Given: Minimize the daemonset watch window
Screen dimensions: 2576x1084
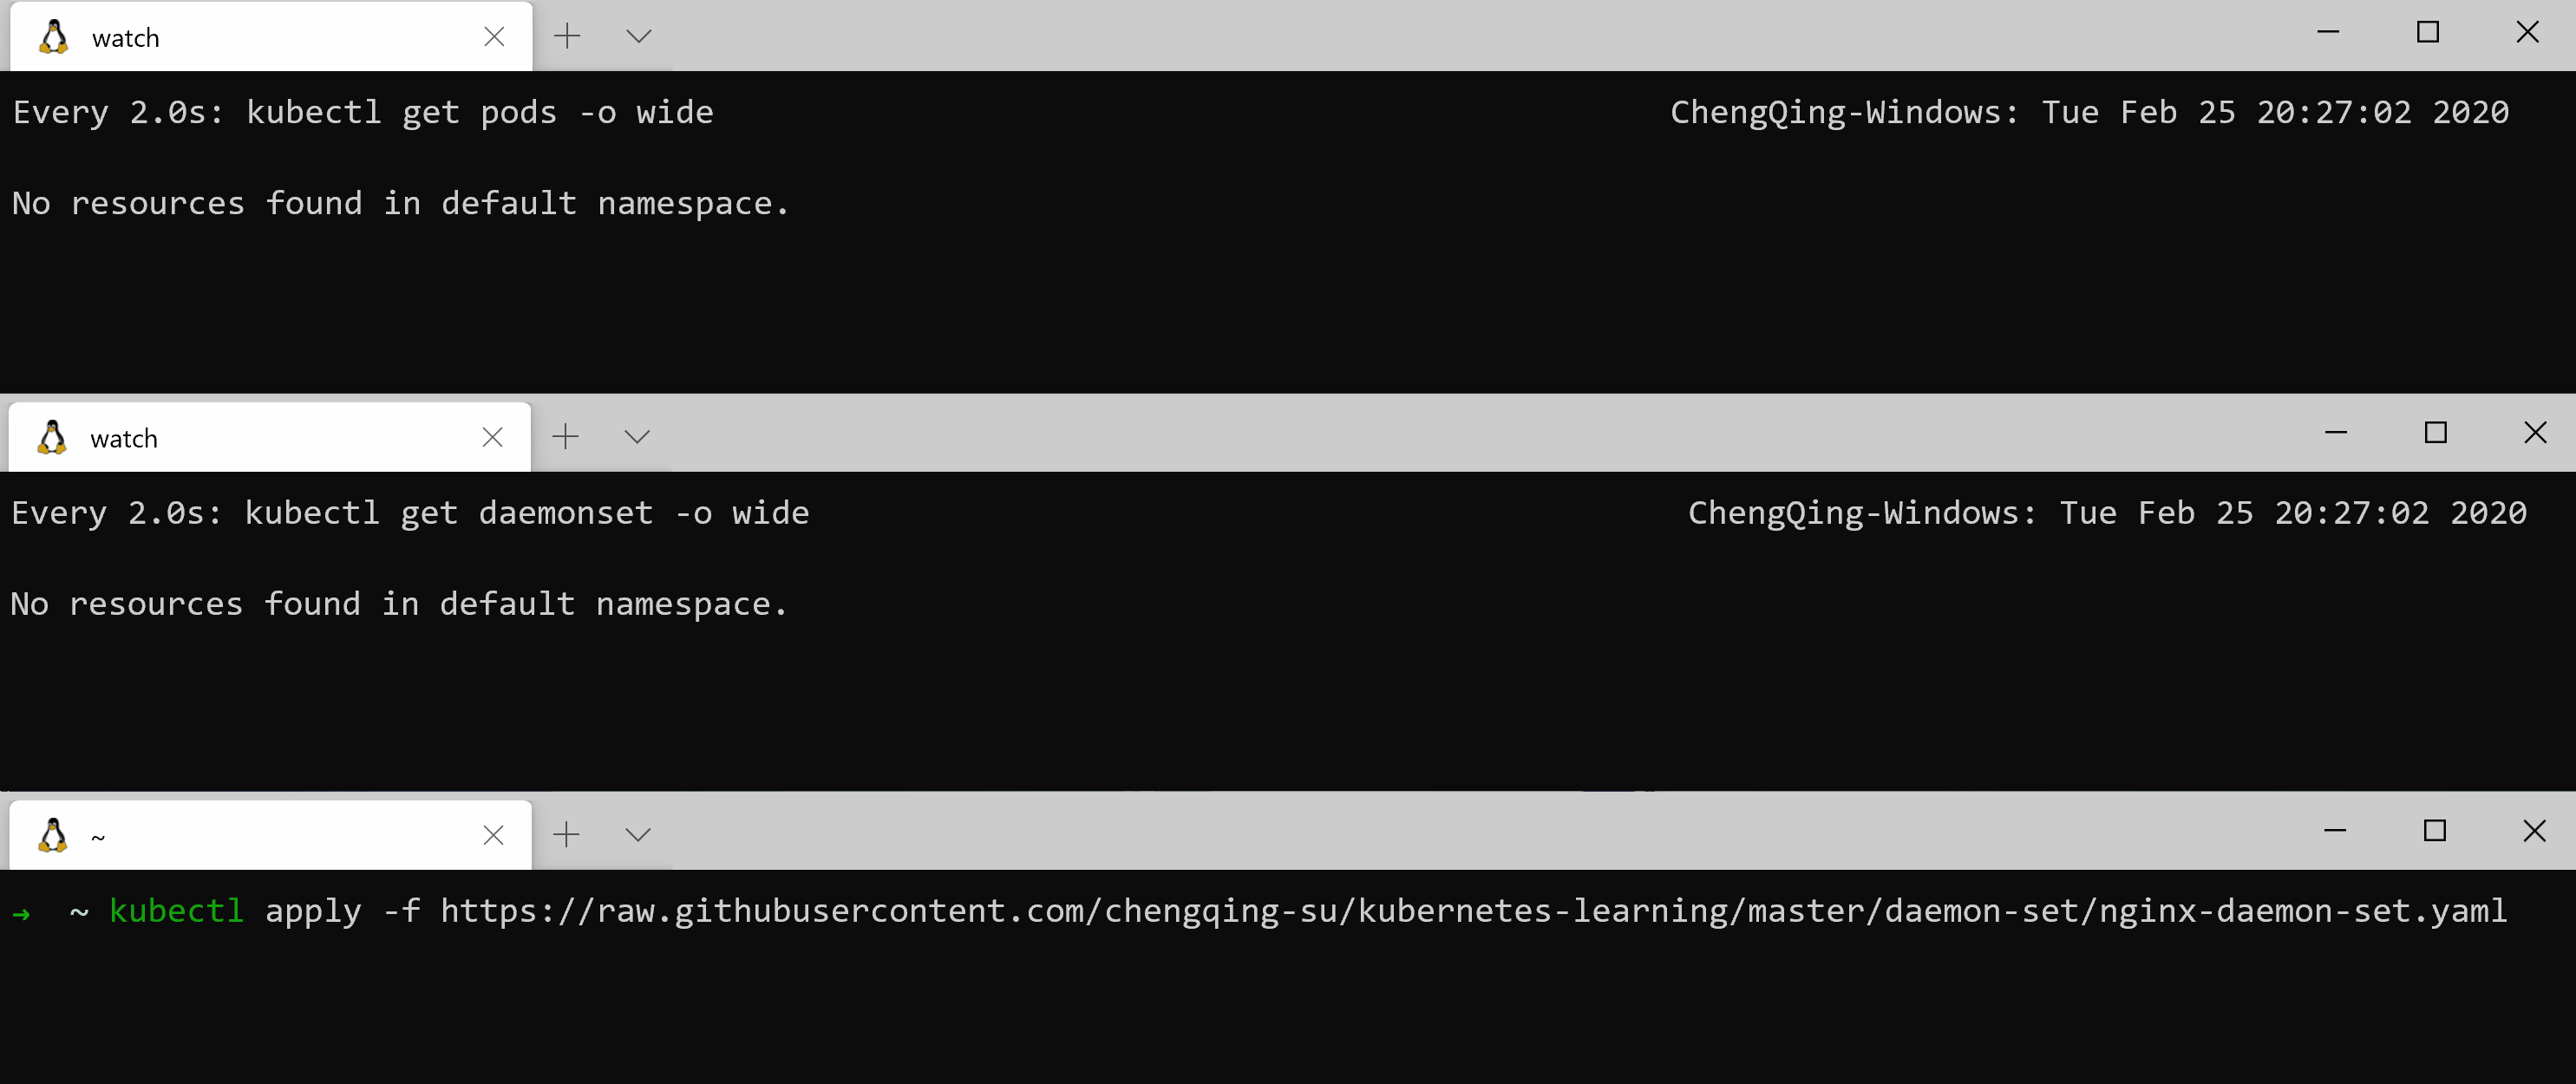Looking at the screenshot, I should [2336, 433].
